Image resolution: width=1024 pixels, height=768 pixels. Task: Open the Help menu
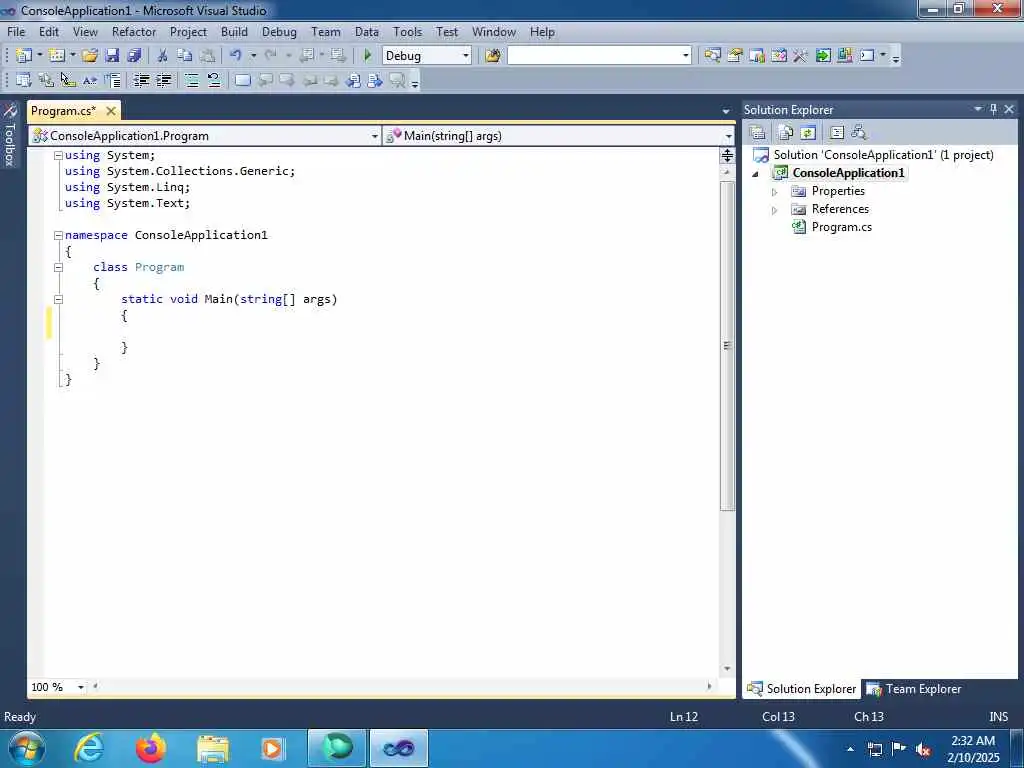pyautogui.click(x=542, y=31)
